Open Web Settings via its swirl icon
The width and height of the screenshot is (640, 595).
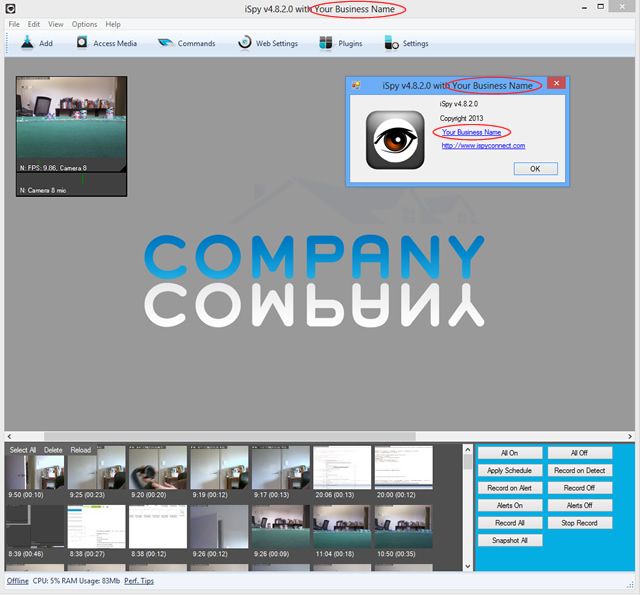(244, 42)
